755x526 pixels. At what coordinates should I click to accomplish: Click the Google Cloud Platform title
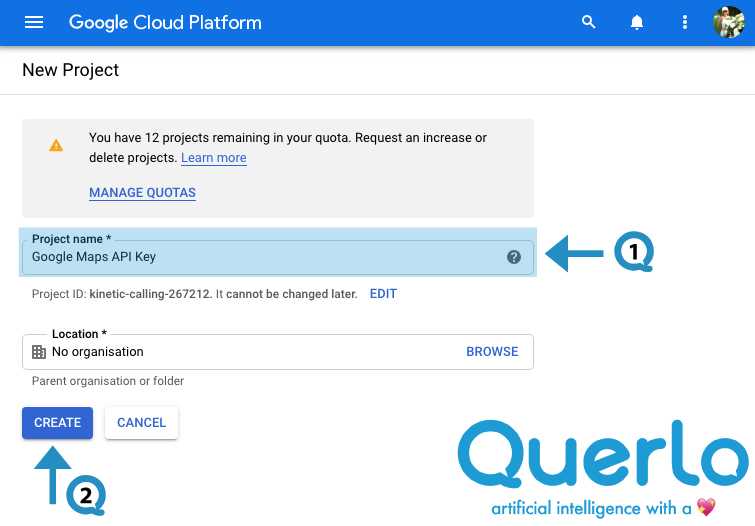pyautogui.click(x=165, y=23)
